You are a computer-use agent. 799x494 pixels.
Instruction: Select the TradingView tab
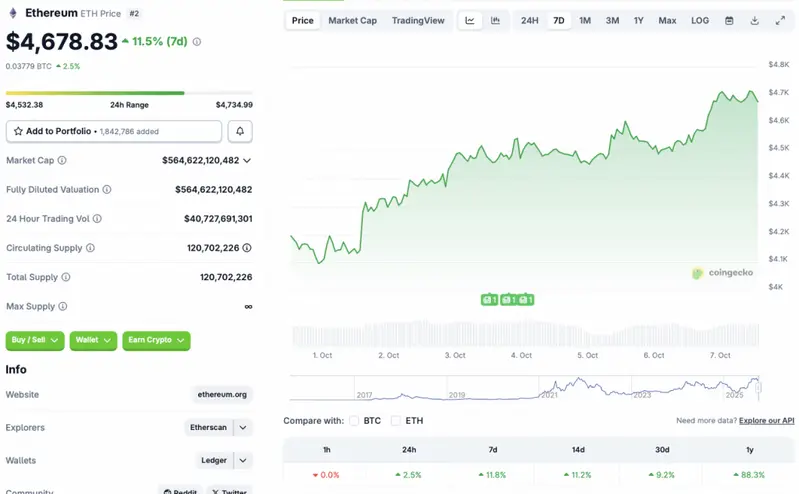click(x=418, y=20)
